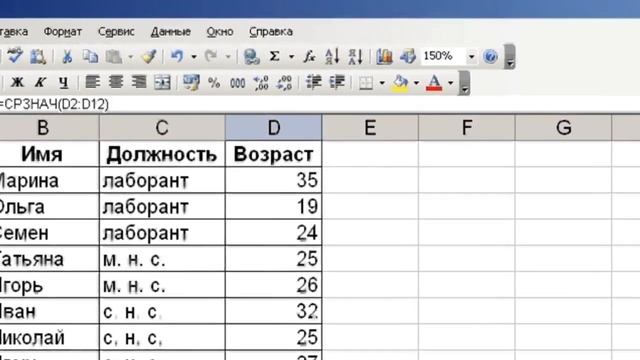The height and width of the screenshot is (360, 640).
Task: Open the Справка menu
Action: 271,31
